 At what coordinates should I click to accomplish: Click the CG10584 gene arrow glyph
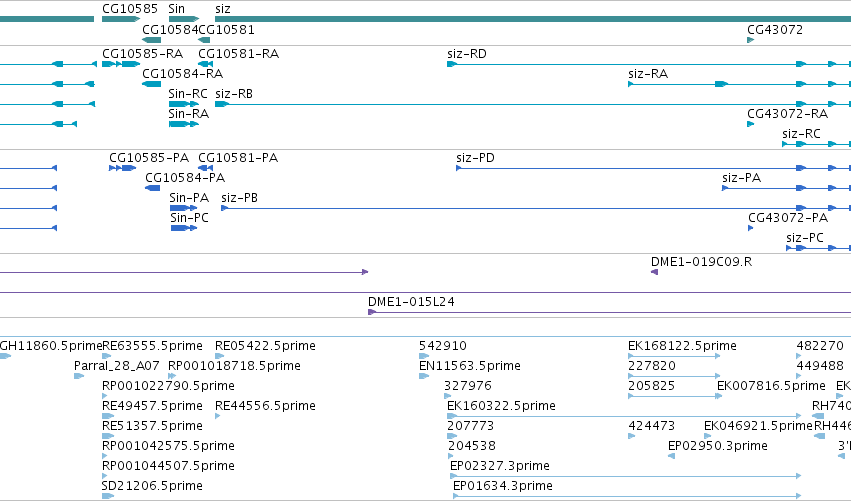click(151, 40)
